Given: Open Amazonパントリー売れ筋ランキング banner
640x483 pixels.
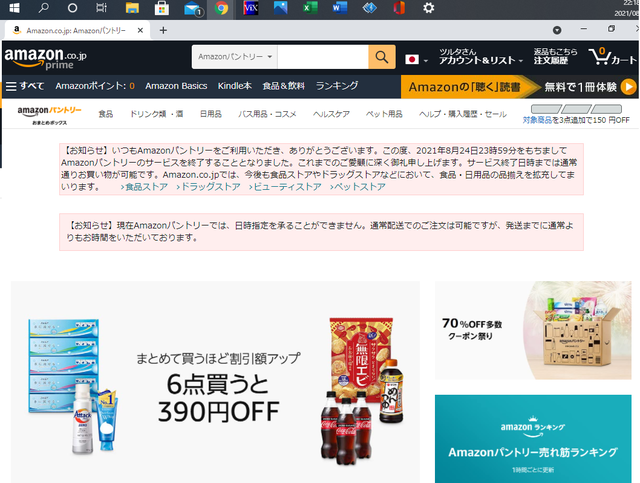Looking at the screenshot, I should click(x=533, y=439).
